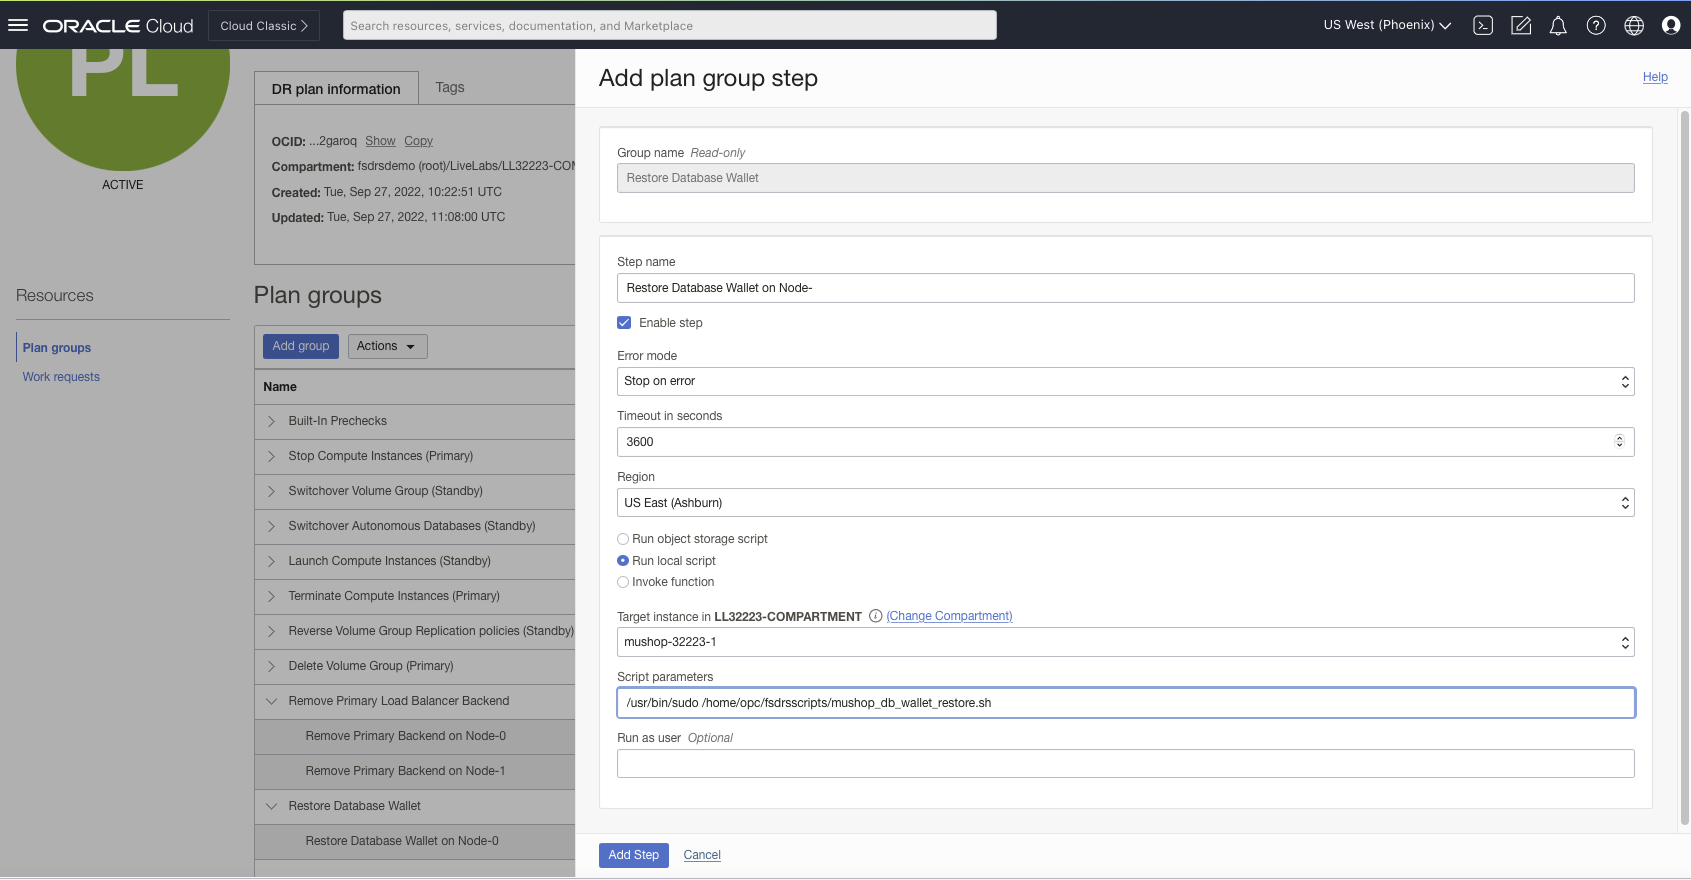
Task: Click the Timeout in seconds stepper
Action: [x=1619, y=441]
